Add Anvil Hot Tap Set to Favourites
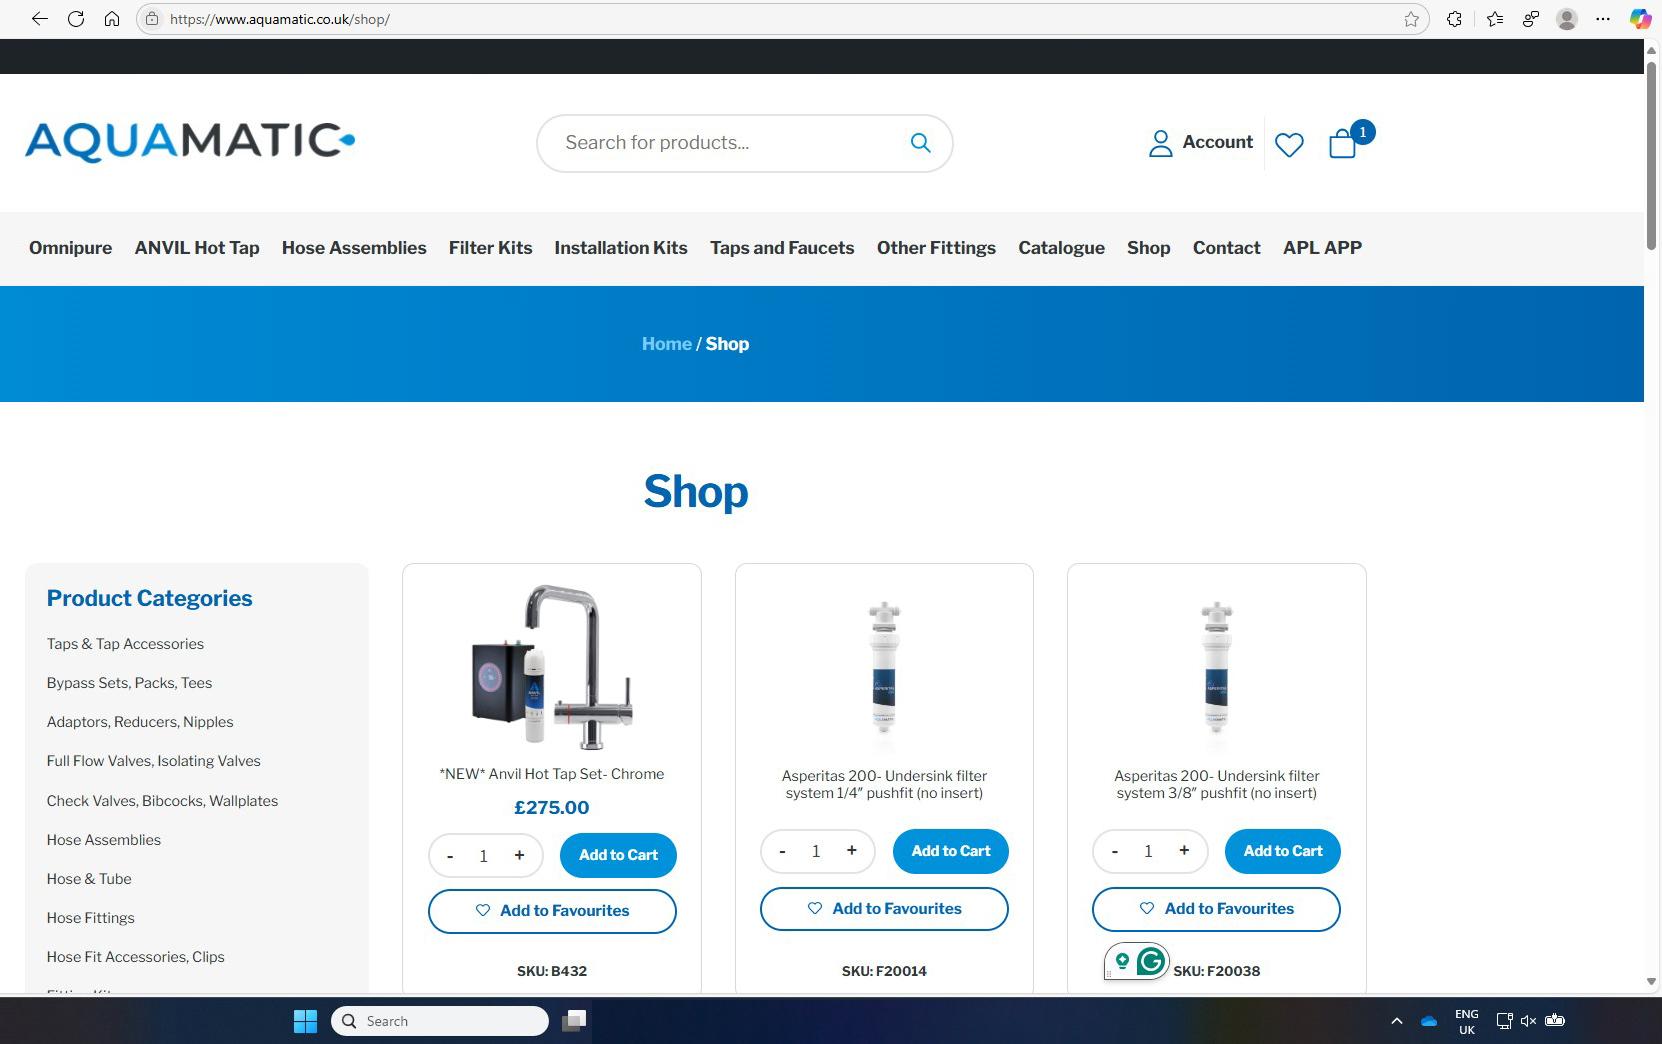Image resolution: width=1662 pixels, height=1044 pixels. pyautogui.click(x=552, y=911)
